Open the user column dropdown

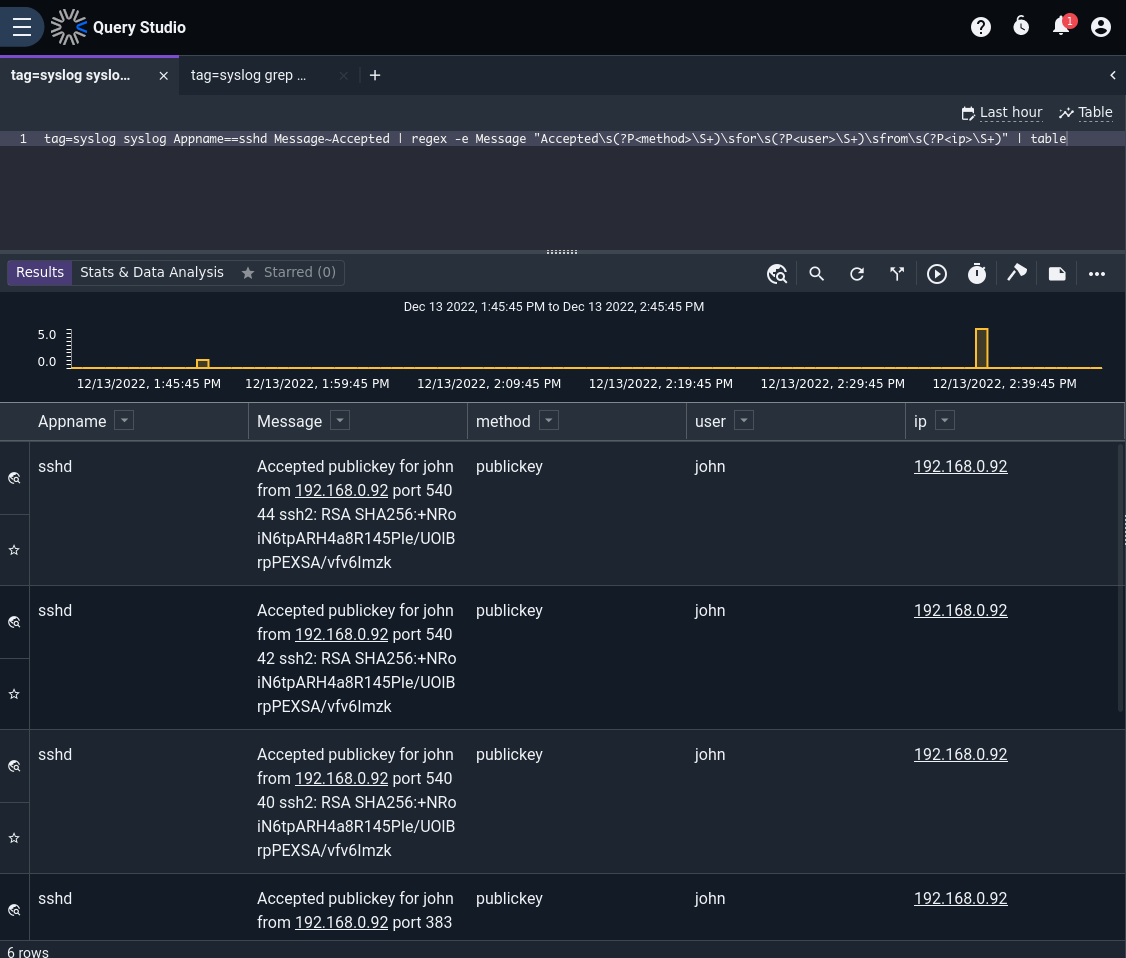744,421
